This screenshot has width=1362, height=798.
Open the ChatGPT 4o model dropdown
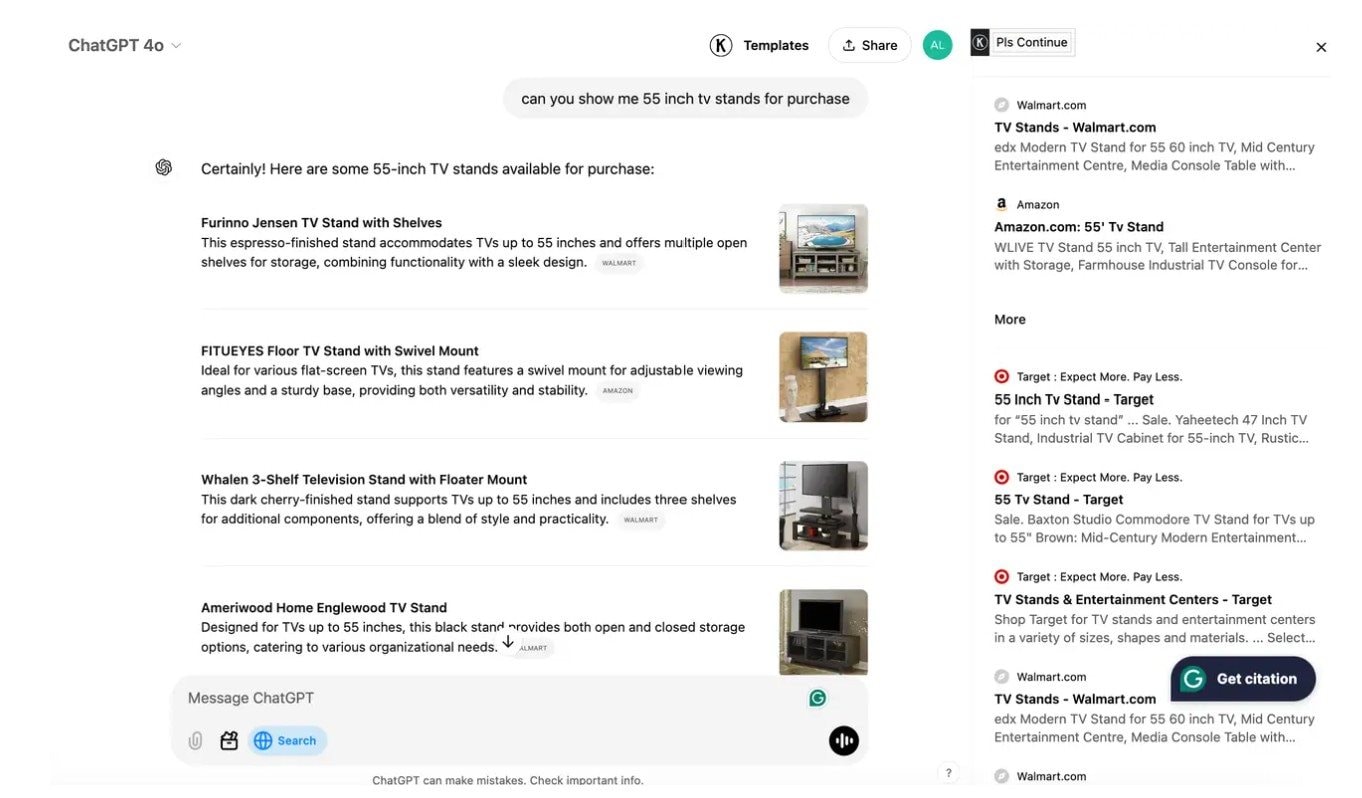point(125,45)
